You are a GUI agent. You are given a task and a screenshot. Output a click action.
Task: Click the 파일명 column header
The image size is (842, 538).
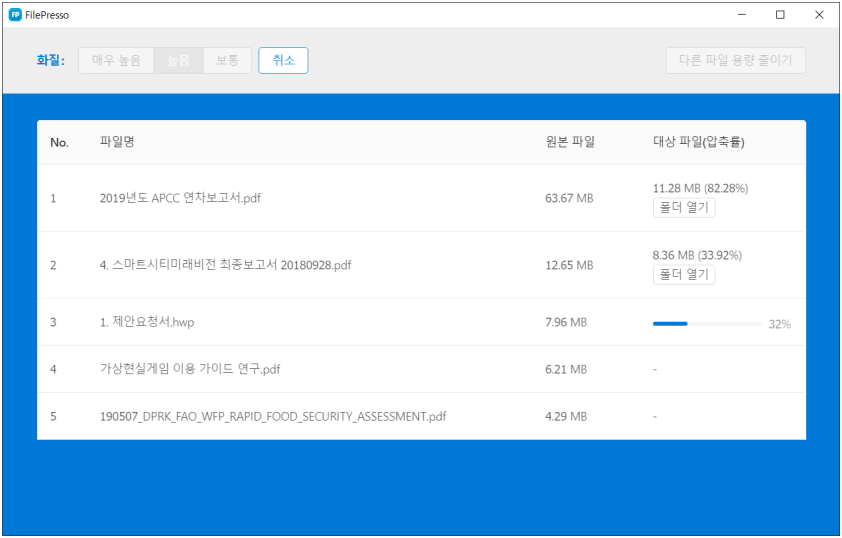tap(117, 142)
